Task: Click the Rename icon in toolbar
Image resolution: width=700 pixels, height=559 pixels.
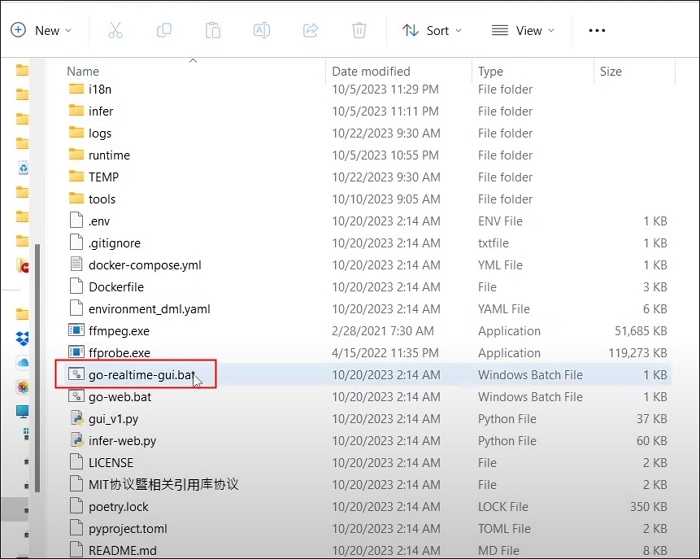Action: [x=260, y=30]
